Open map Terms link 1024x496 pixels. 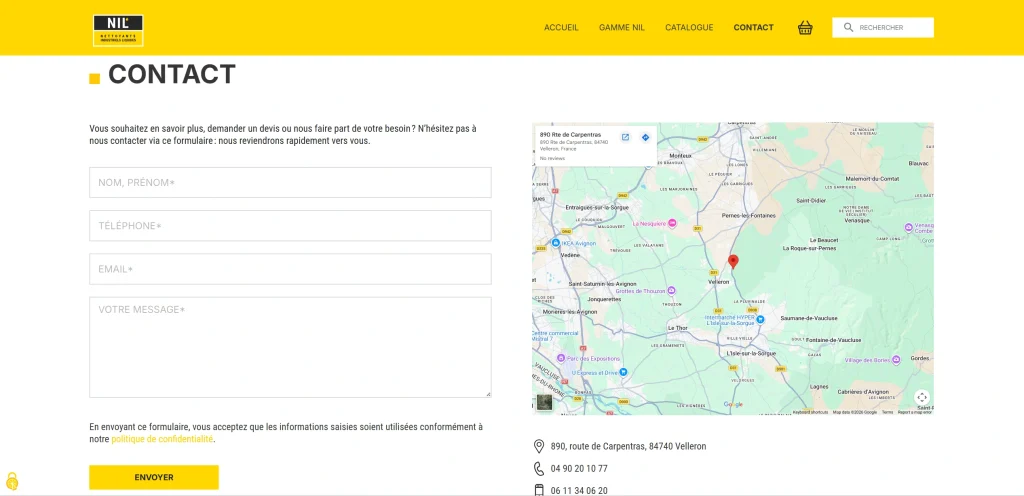(x=888, y=412)
